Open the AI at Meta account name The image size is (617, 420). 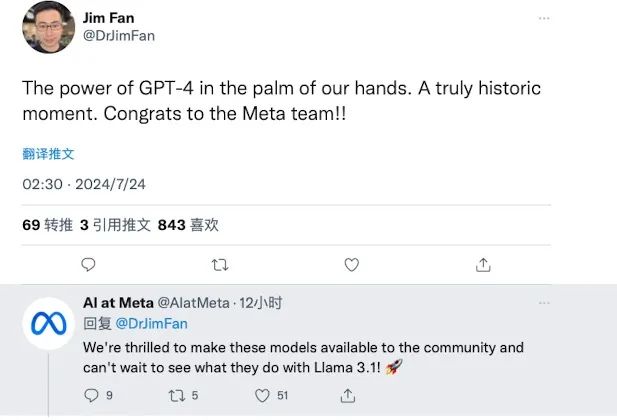click(118, 302)
